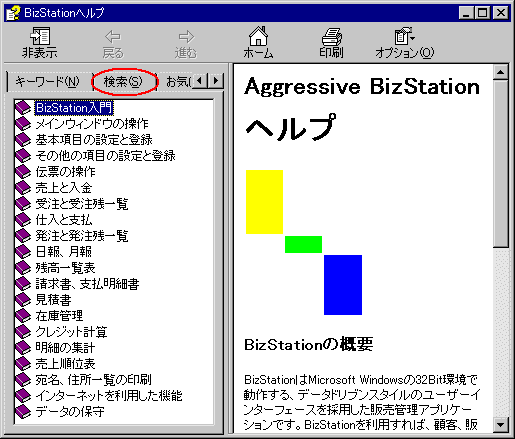Screen dimensions: 515x439
Task: Click the 戻る (Back) arrow icon
Action: pos(113,37)
